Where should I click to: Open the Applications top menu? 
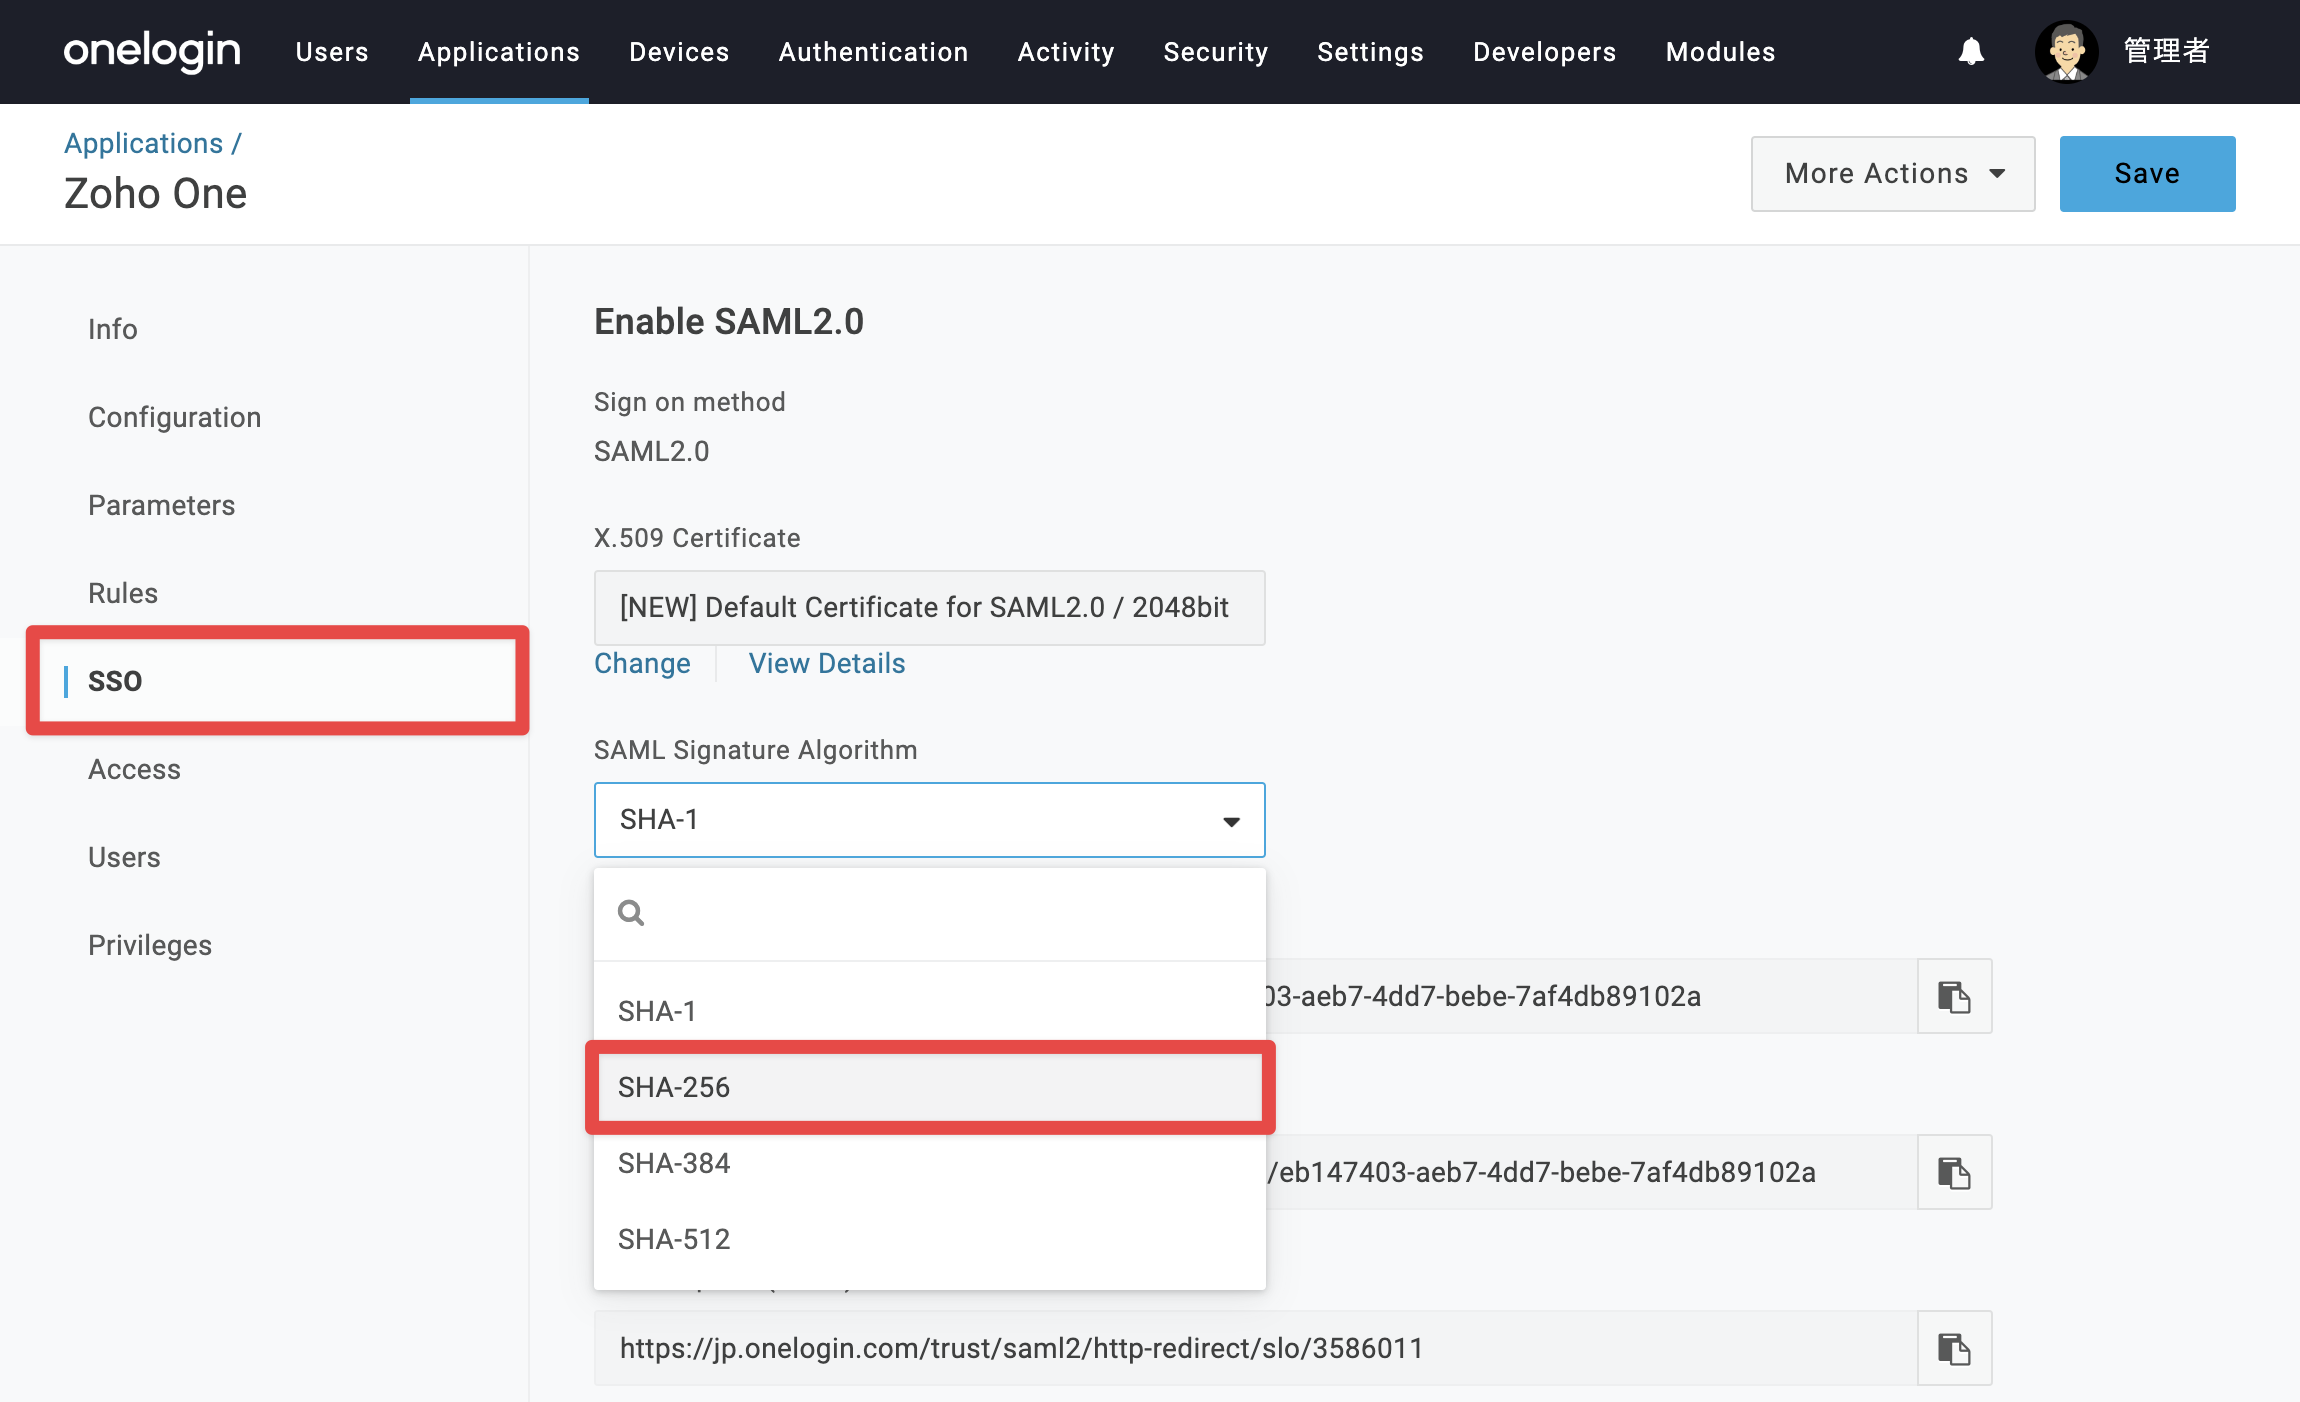[x=499, y=52]
